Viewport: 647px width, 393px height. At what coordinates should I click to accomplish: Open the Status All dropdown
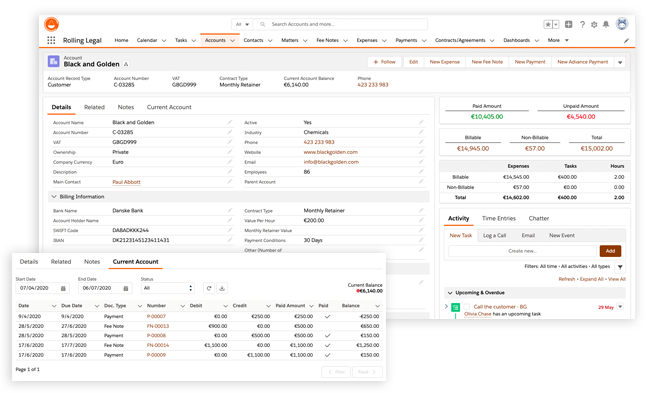pos(168,288)
